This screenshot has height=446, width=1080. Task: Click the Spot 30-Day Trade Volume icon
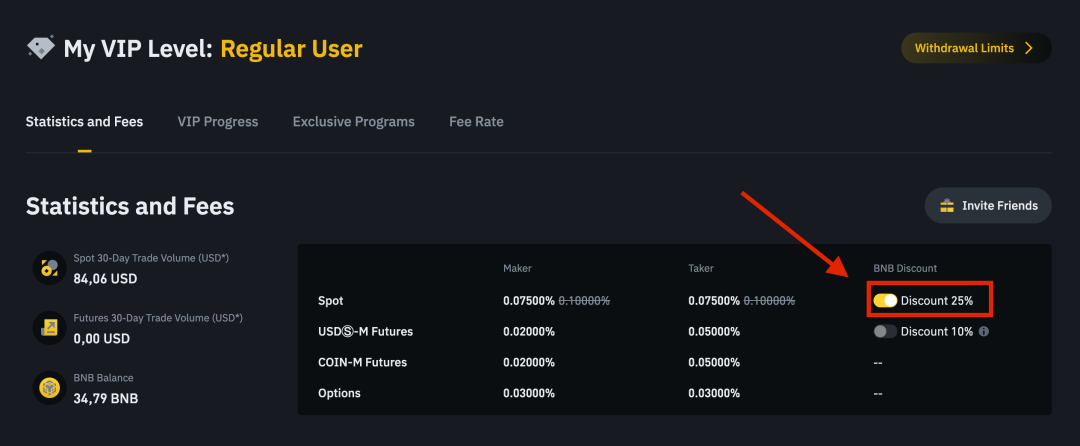point(50,268)
